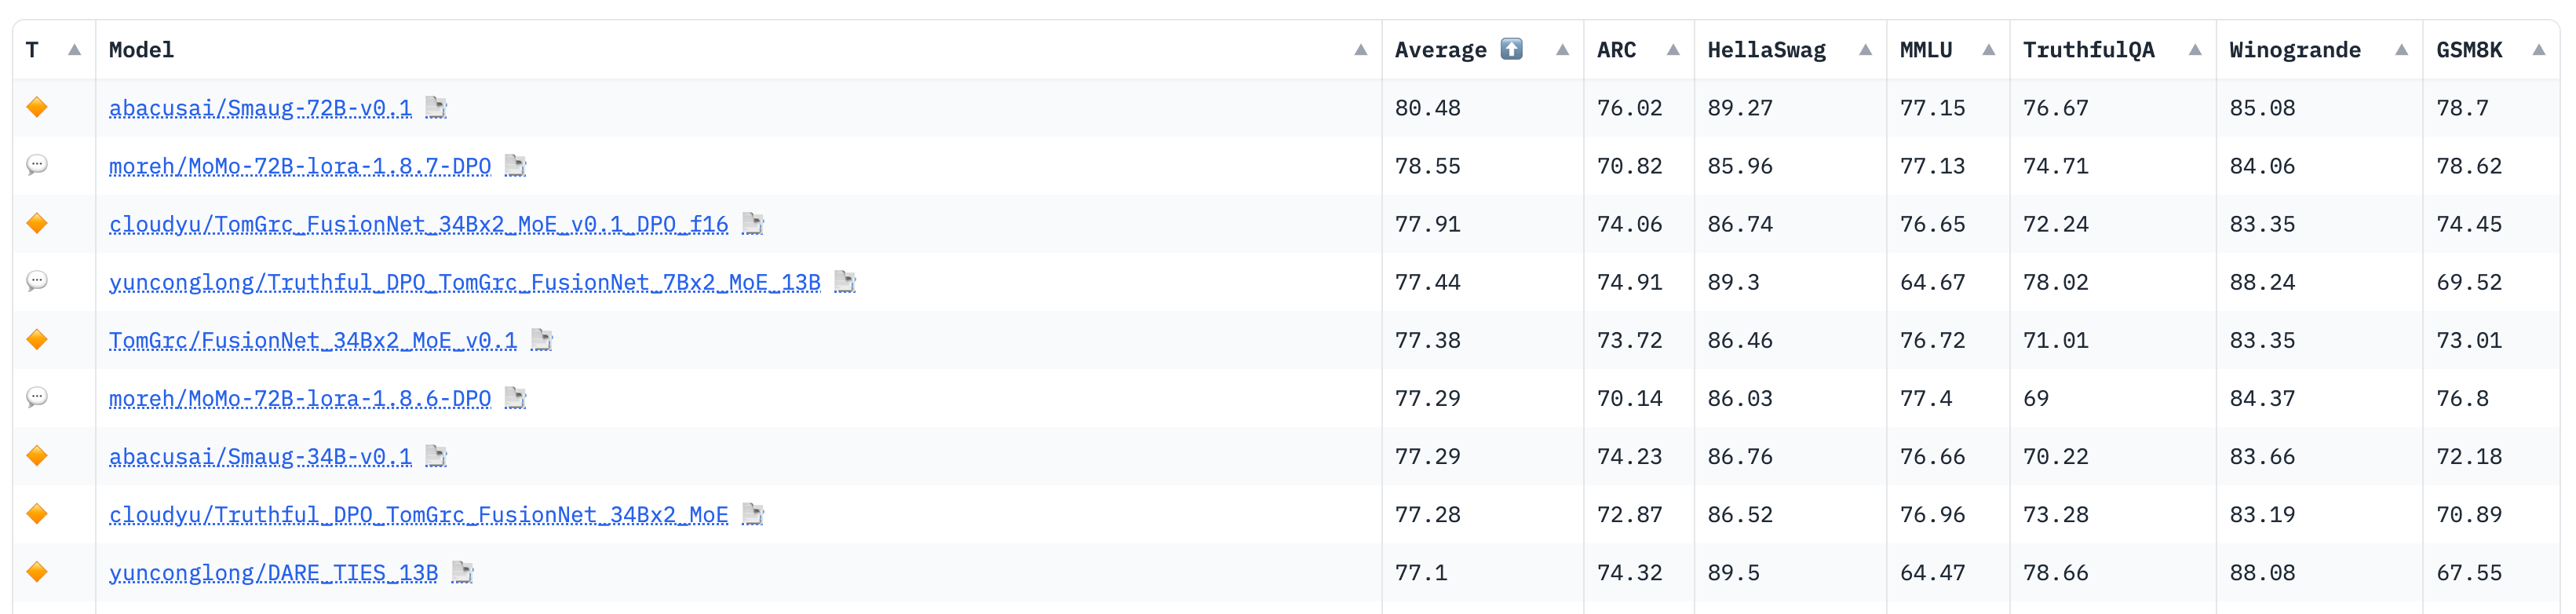
Task: Click the diamond icon beside cloudyu/Truthful_DPO_TomGrc_FusionNet_34Bx2_MoE
Action: click(x=36, y=514)
